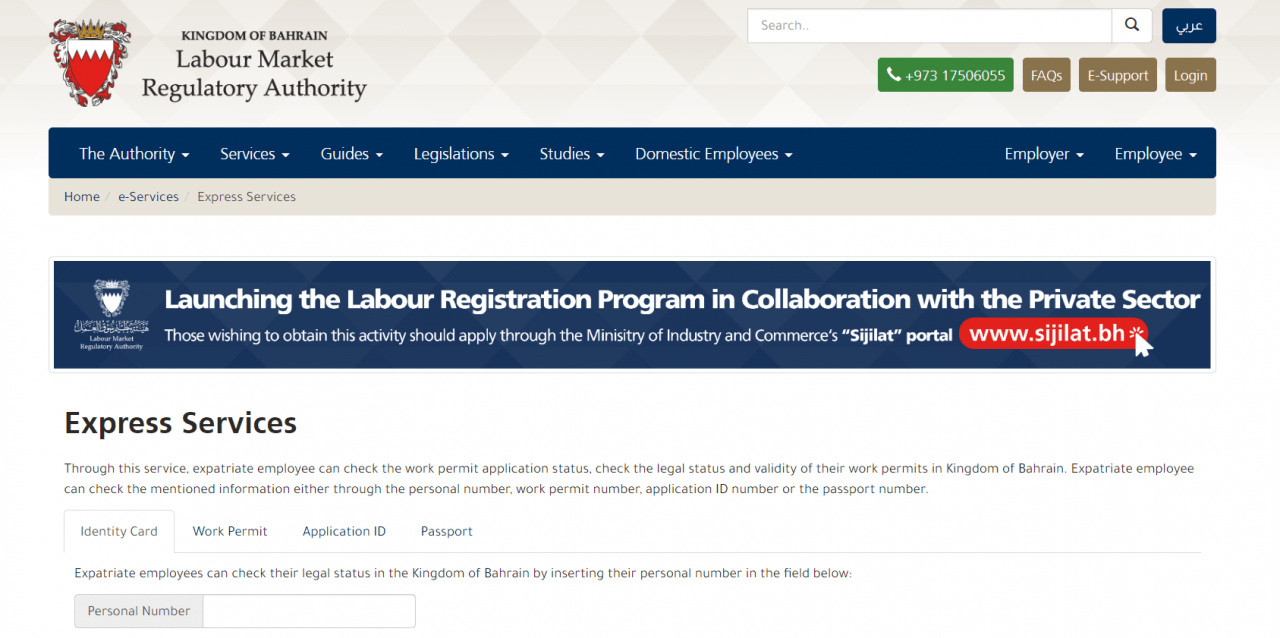
Task: Click the LMRA coat of arms logo
Action: click(x=89, y=60)
